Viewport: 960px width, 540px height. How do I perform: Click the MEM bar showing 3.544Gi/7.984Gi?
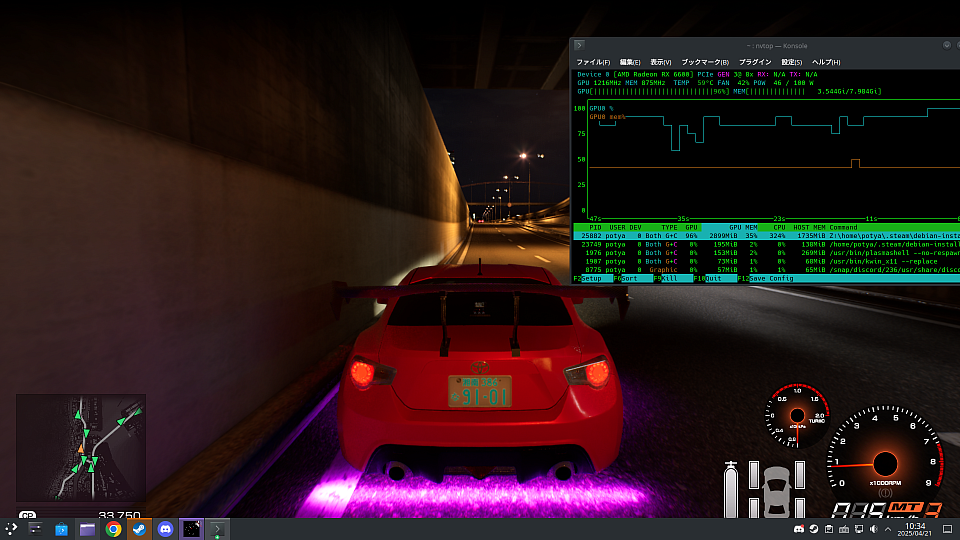click(808, 92)
